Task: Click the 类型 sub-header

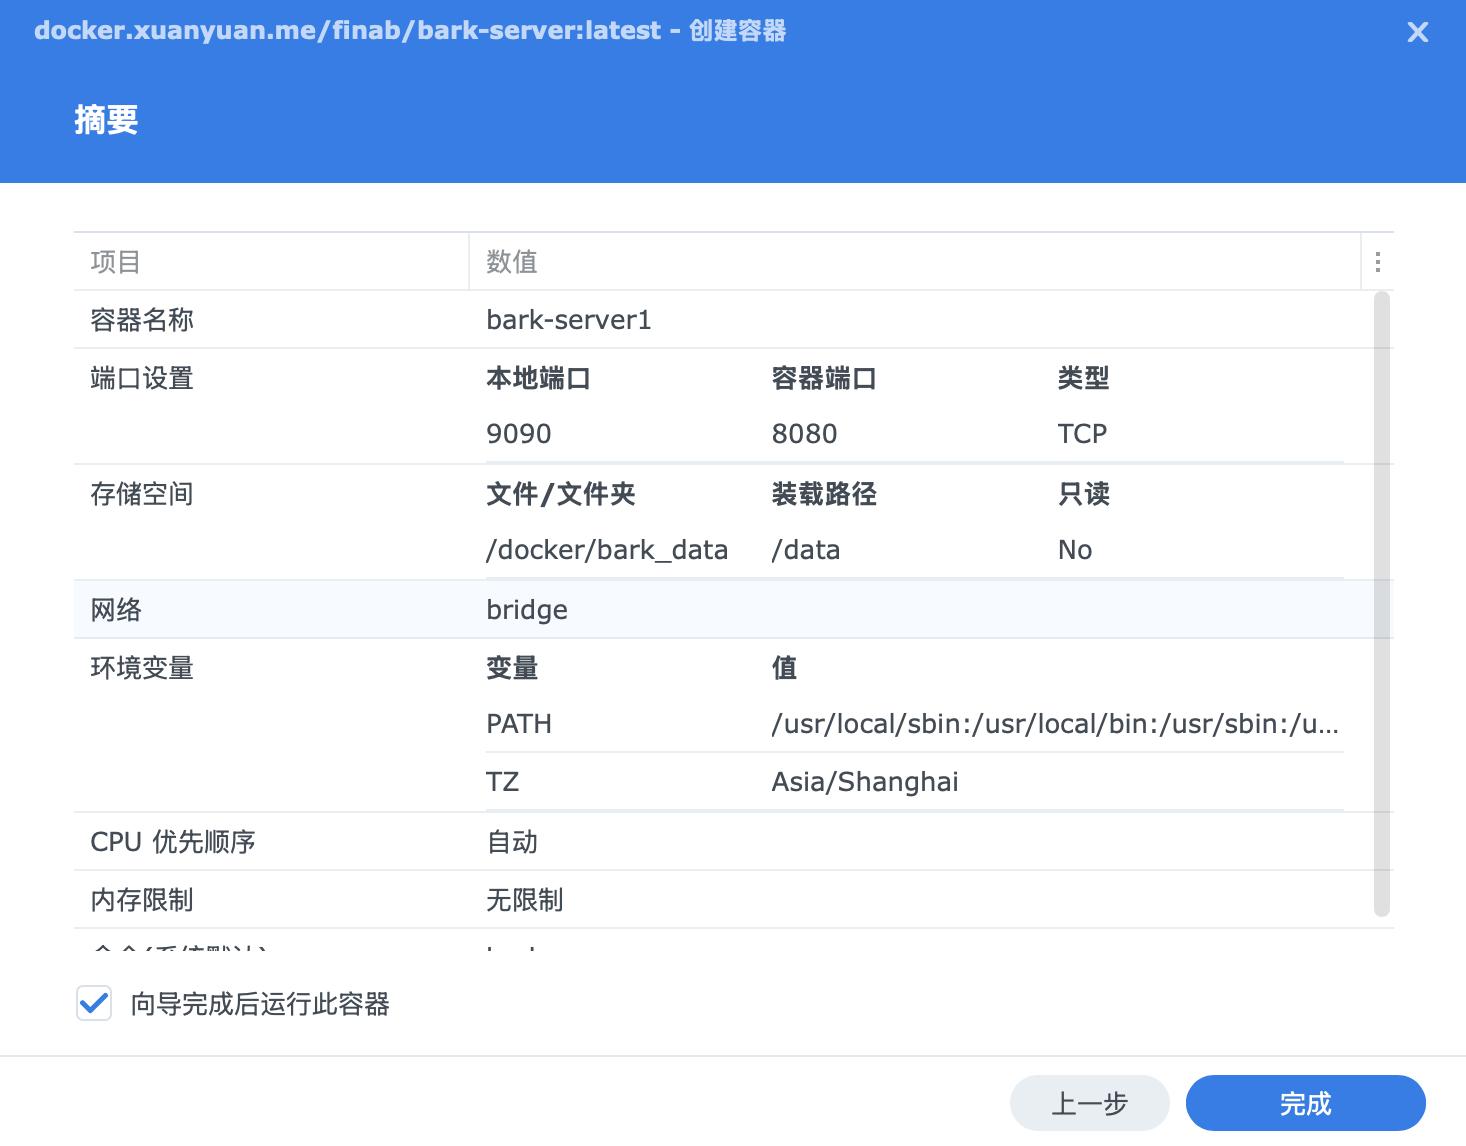Action: click(x=1084, y=378)
